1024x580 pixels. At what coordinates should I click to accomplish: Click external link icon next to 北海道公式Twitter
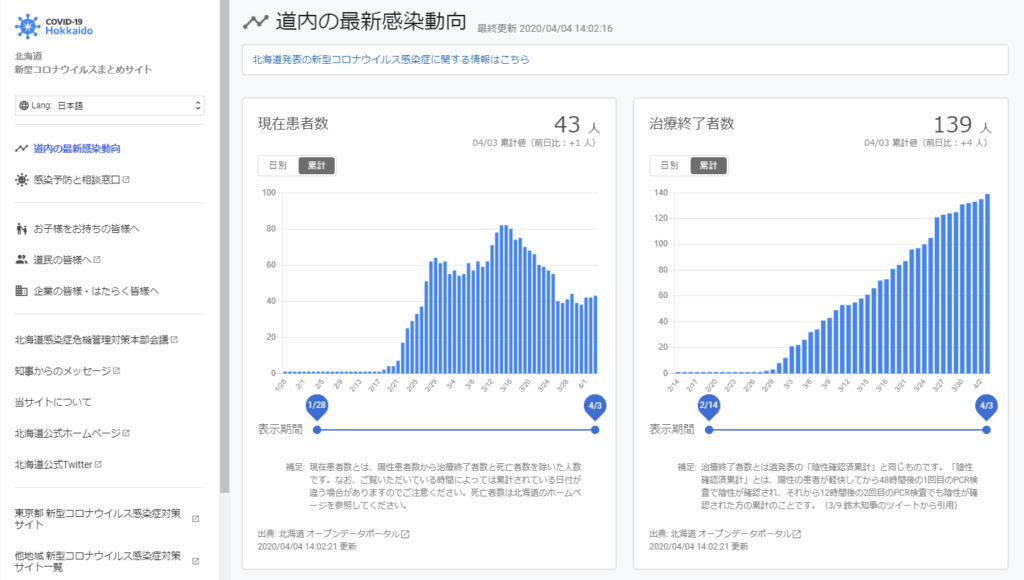tap(98, 465)
